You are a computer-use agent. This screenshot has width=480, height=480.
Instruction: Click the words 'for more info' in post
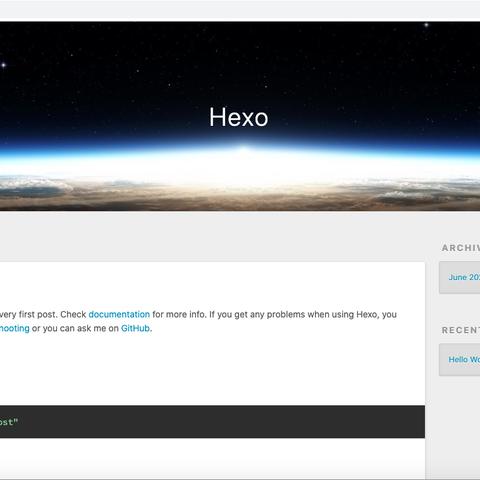178,314
